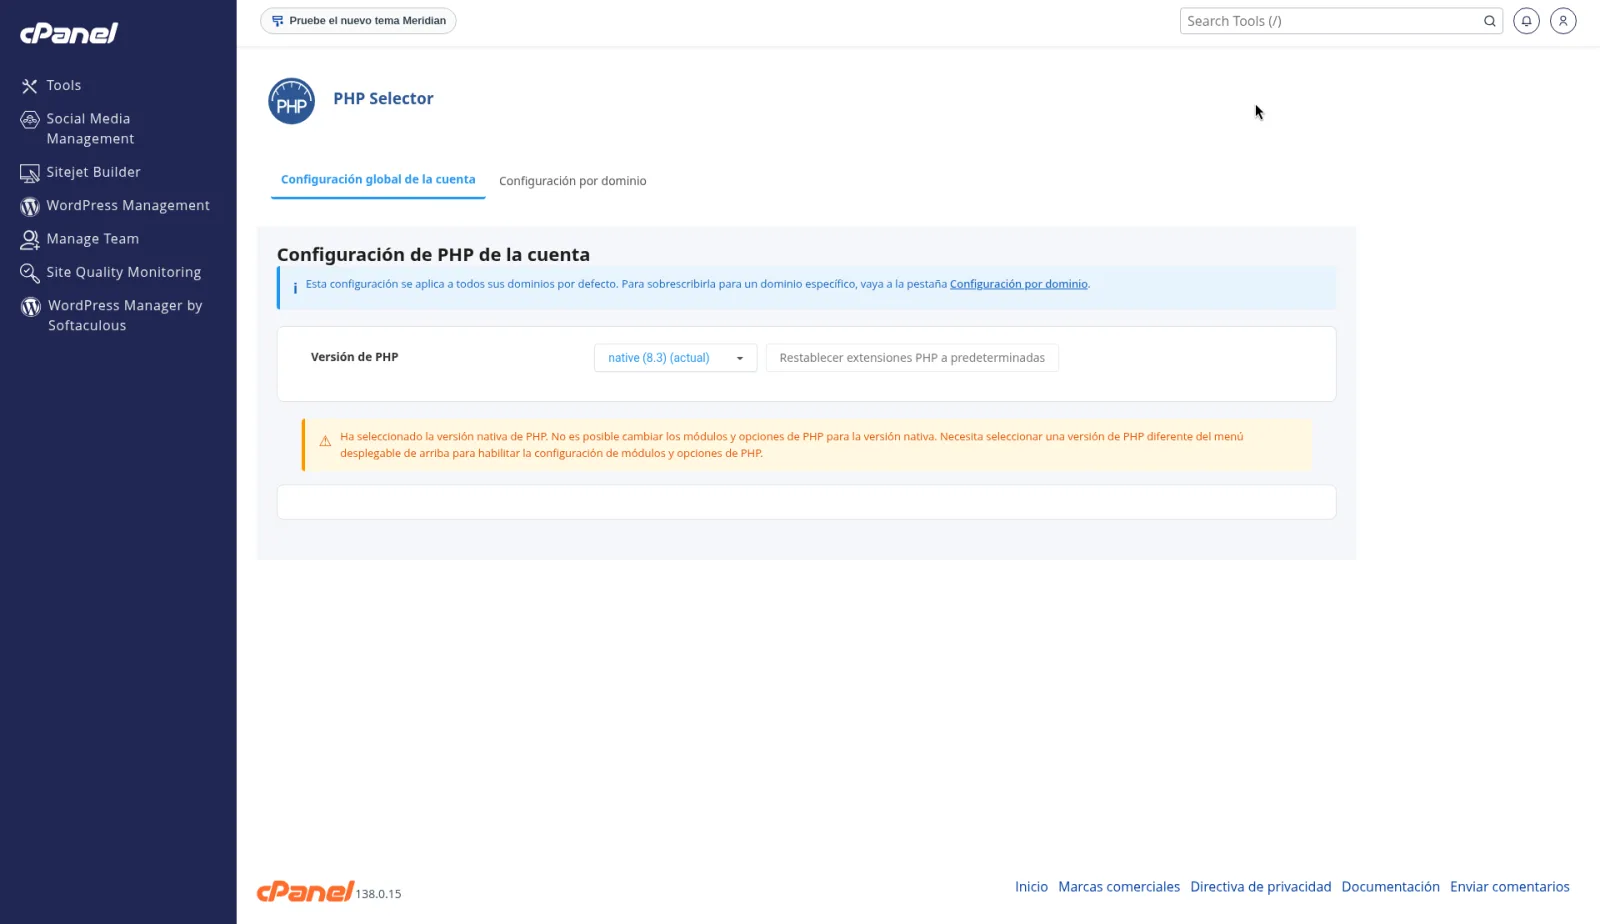Open the PHP version dropdown native (8.3)
The image size is (1600, 924).
(x=675, y=358)
